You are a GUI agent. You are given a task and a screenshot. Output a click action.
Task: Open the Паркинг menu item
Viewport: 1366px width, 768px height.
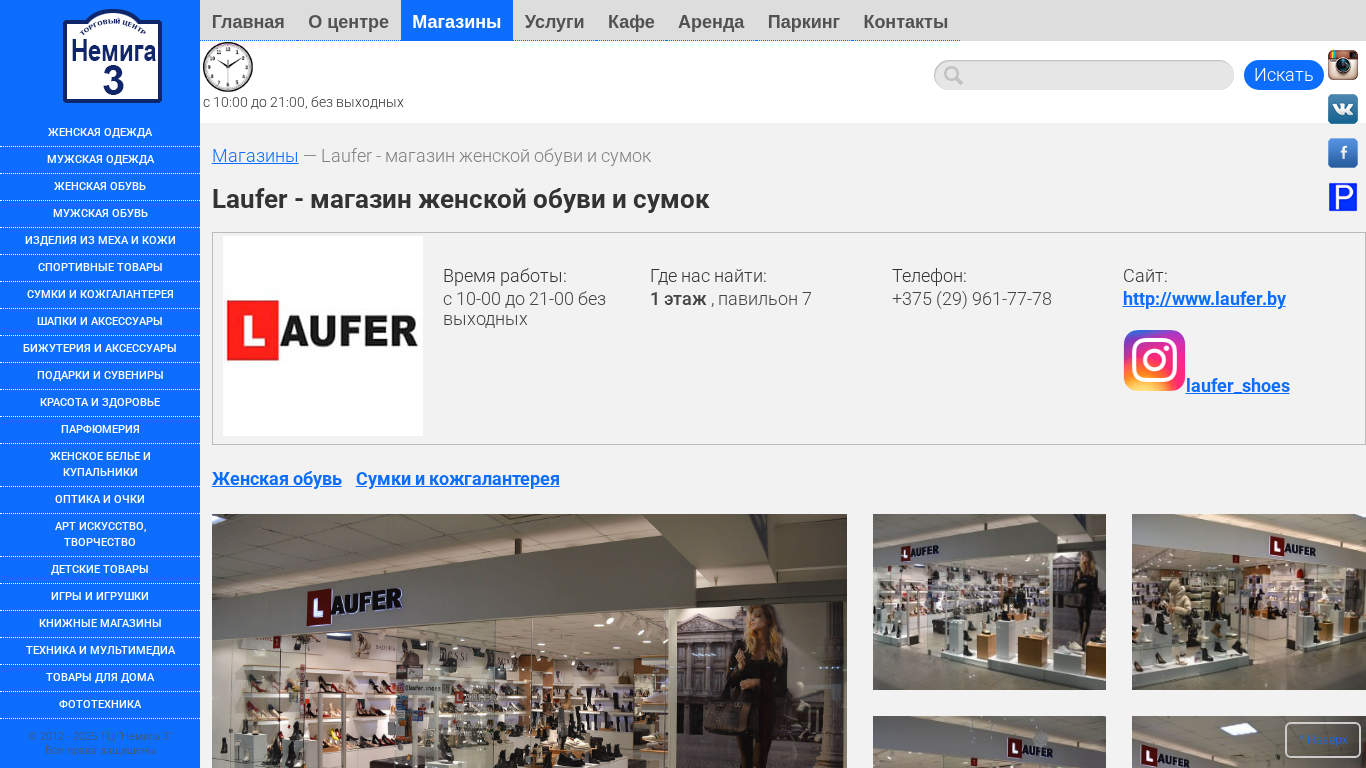804,21
